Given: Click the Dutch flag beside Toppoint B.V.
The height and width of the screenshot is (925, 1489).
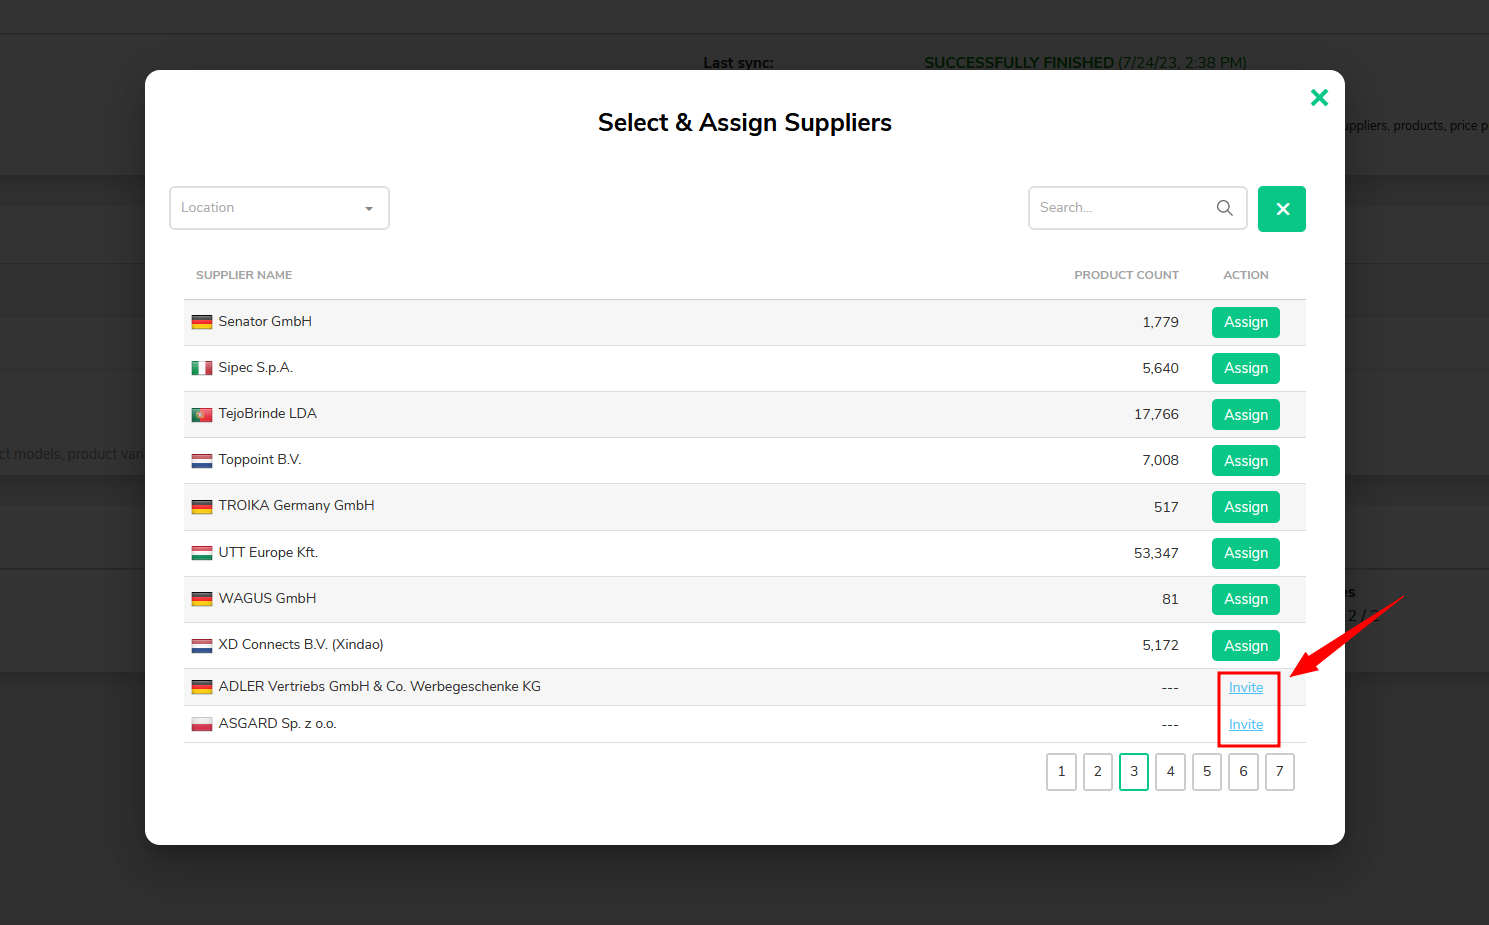Looking at the screenshot, I should [x=202, y=461].
